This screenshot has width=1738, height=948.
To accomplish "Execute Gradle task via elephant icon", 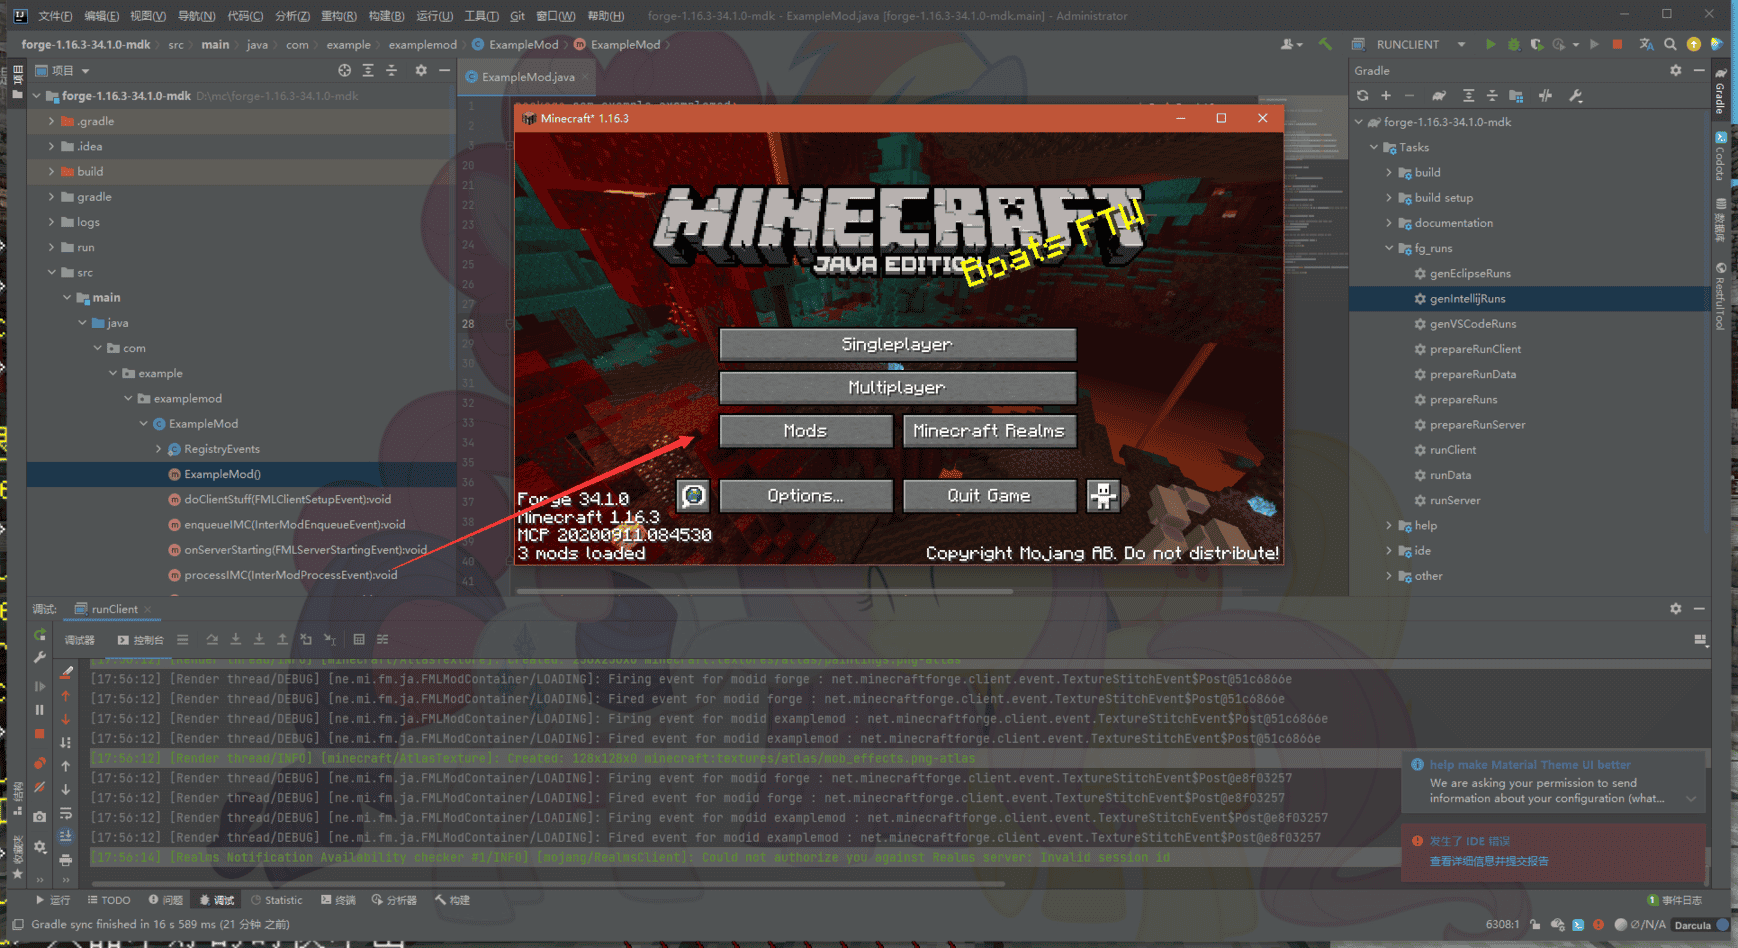I will (x=1439, y=95).
